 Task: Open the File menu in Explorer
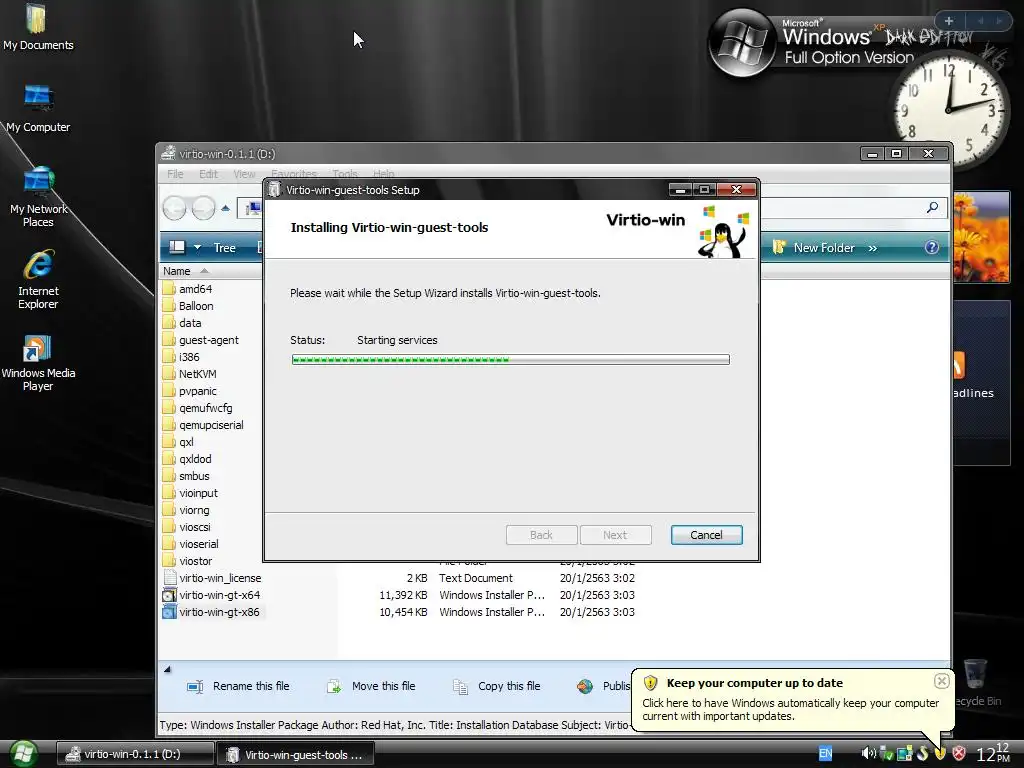tap(175, 174)
